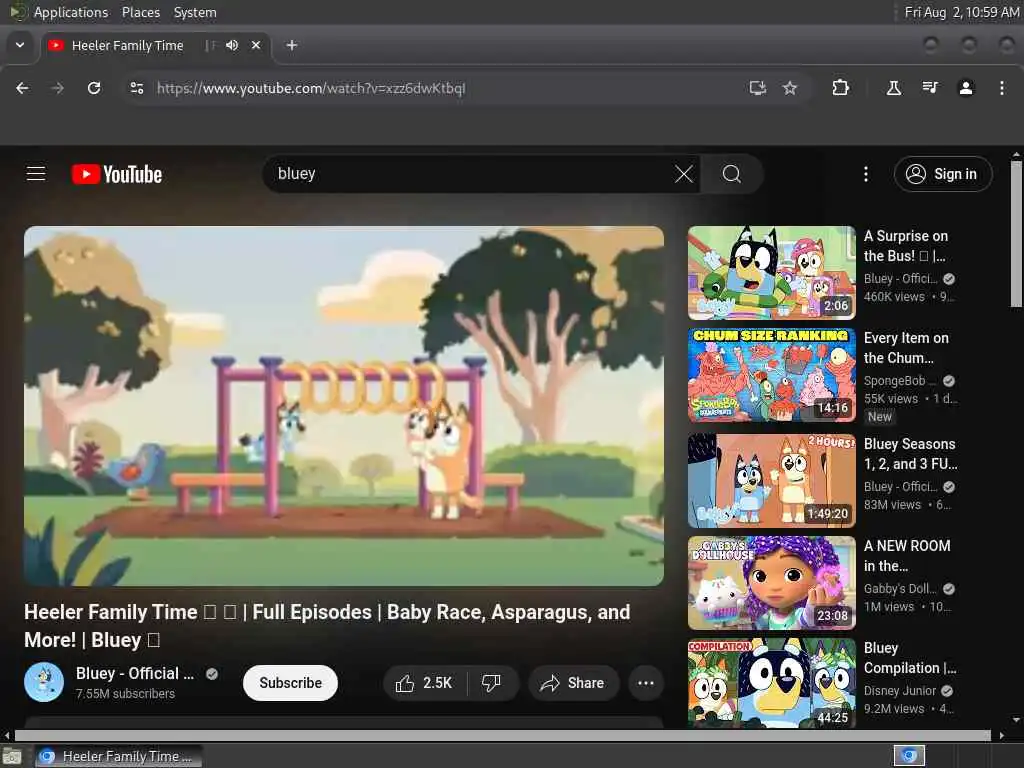Open 'Bluey Seasons 1, 2, and 3' title

point(910,454)
